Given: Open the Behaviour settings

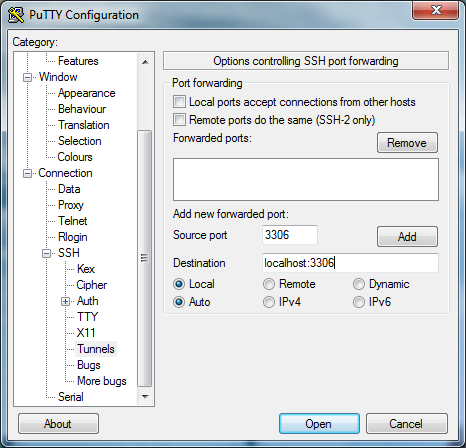Looking at the screenshot, I should (x=82, y=109).
